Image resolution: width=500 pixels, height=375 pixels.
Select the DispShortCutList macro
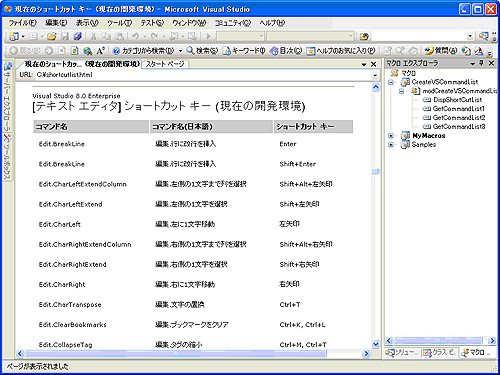pyautogui.click(x=452, y=100)
